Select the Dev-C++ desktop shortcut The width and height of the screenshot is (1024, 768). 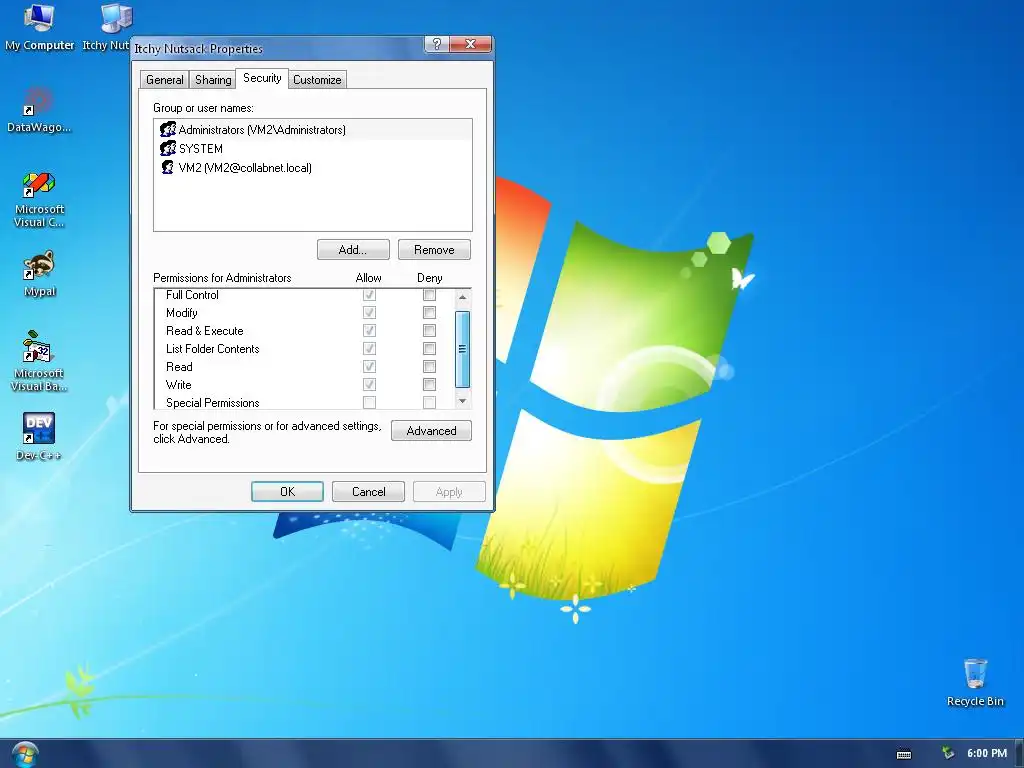pyautogui.click(x=39, y=436)
